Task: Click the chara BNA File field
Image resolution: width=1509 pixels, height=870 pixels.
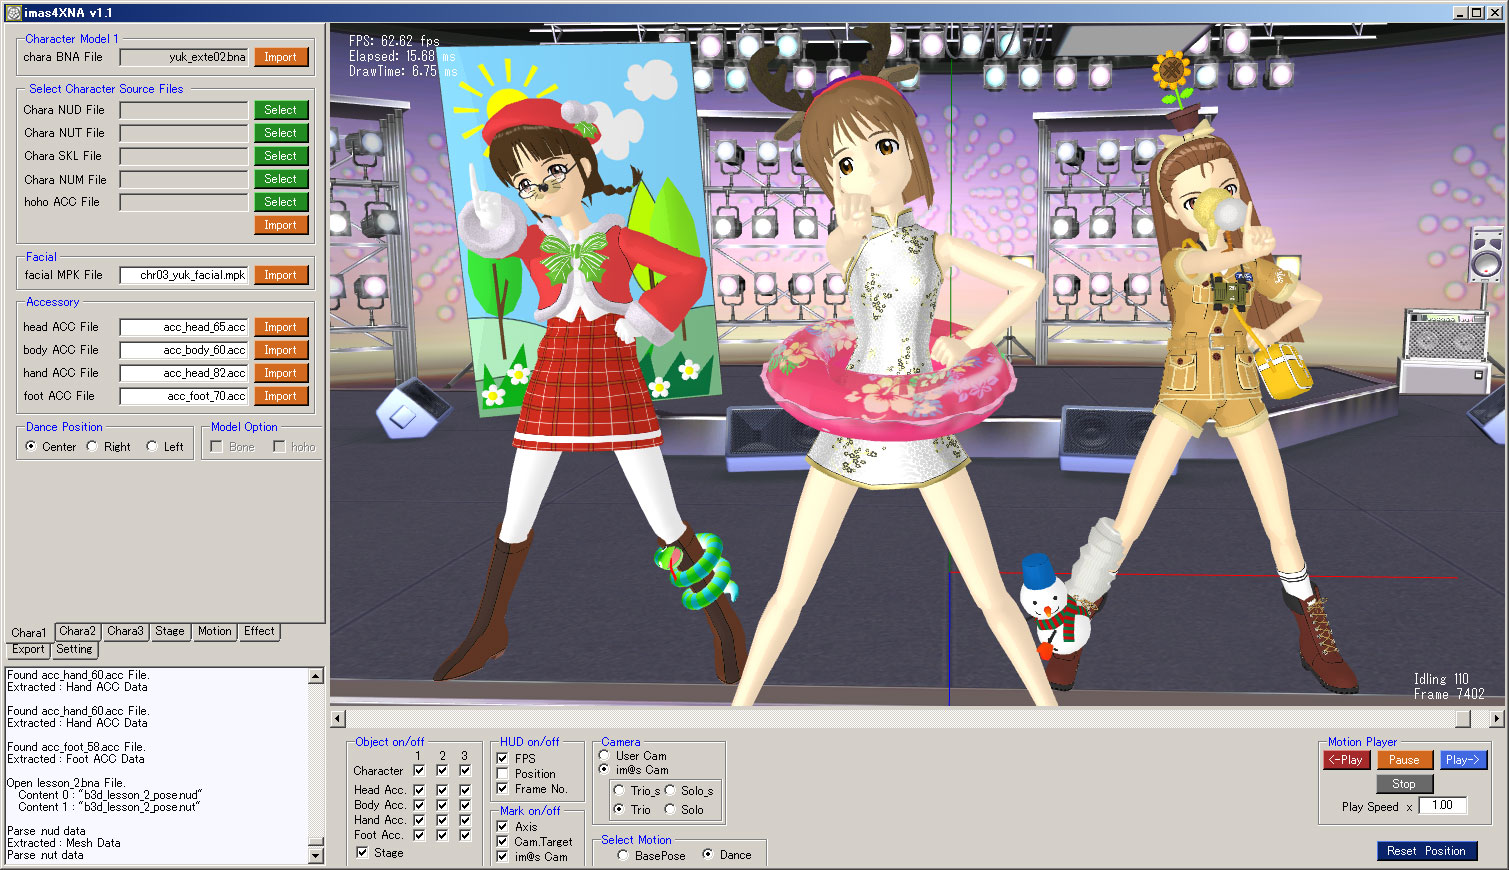Action: pyautogui.click(x=184, y=57)
